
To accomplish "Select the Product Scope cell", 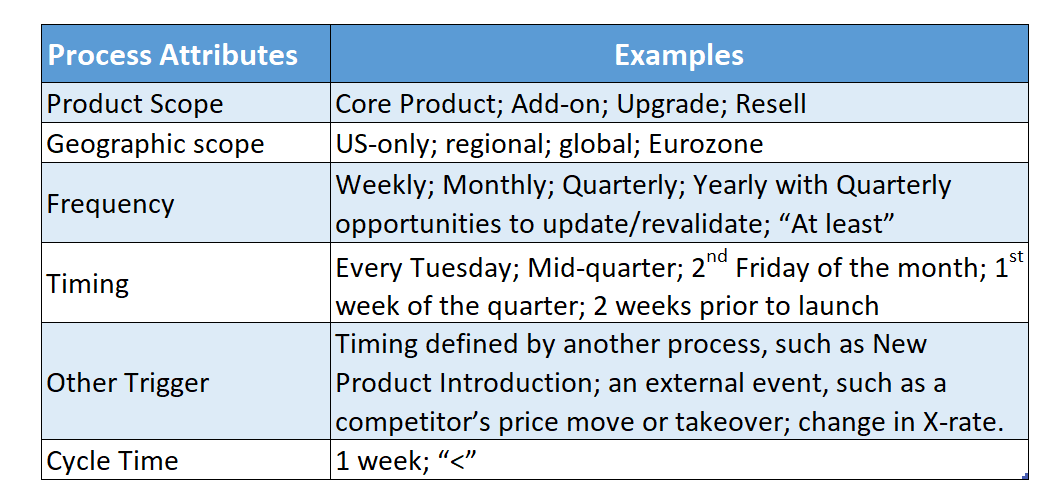I will click(186, 103).
